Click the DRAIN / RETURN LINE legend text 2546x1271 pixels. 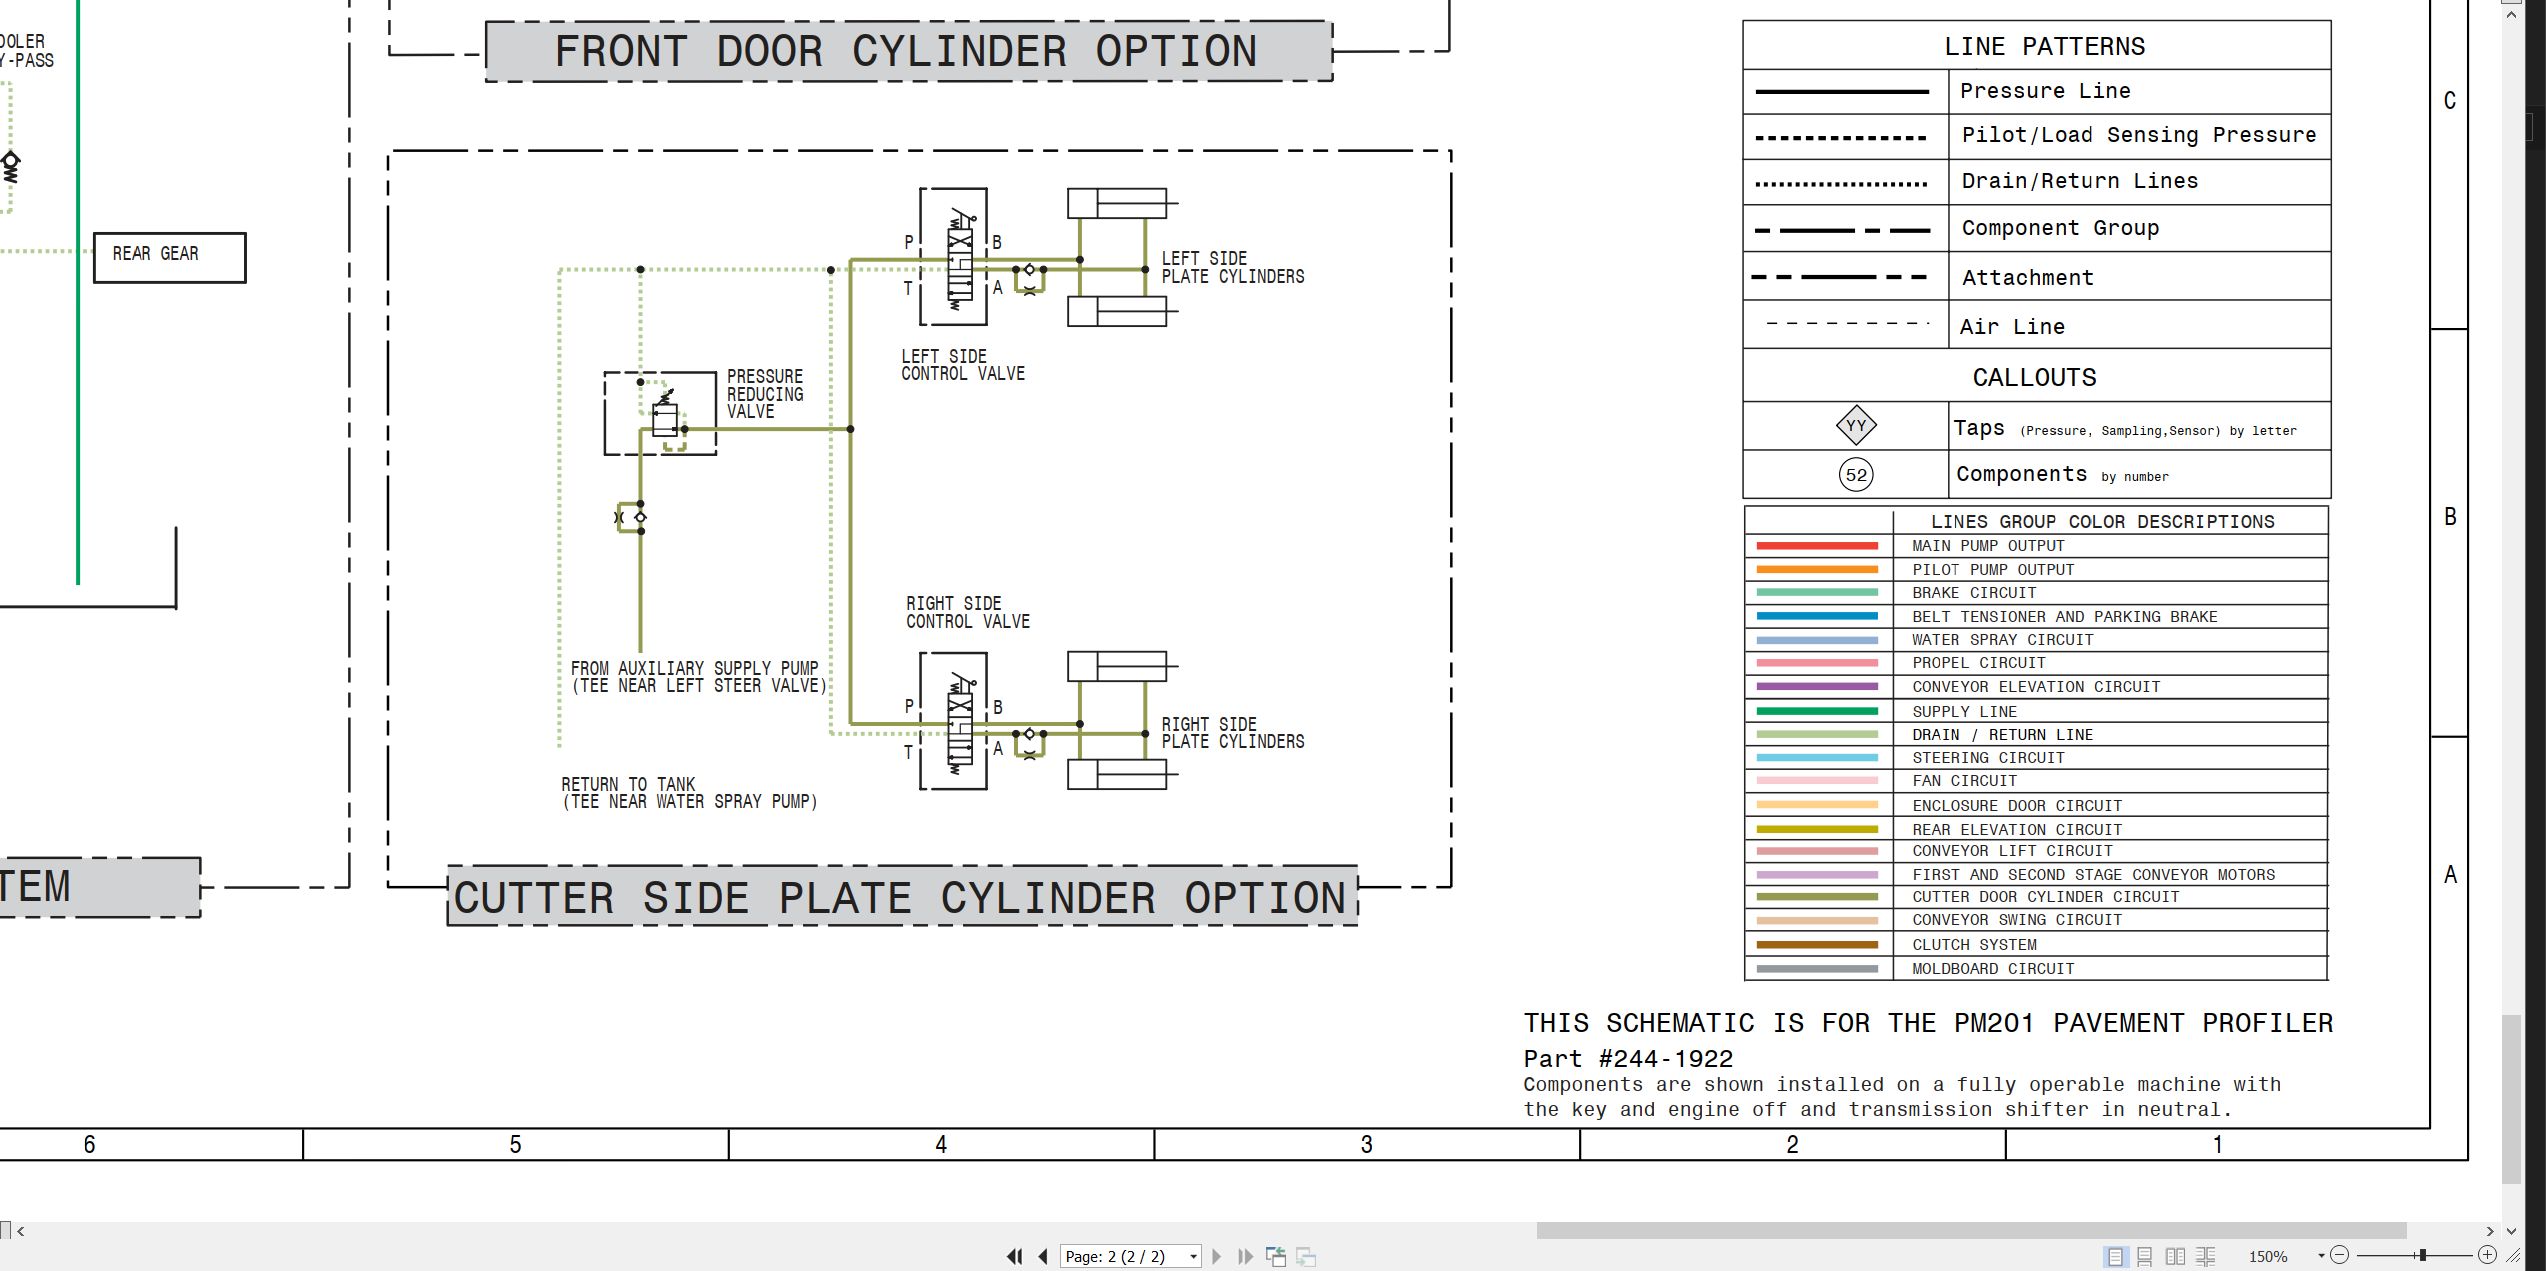pos(2002,735)
